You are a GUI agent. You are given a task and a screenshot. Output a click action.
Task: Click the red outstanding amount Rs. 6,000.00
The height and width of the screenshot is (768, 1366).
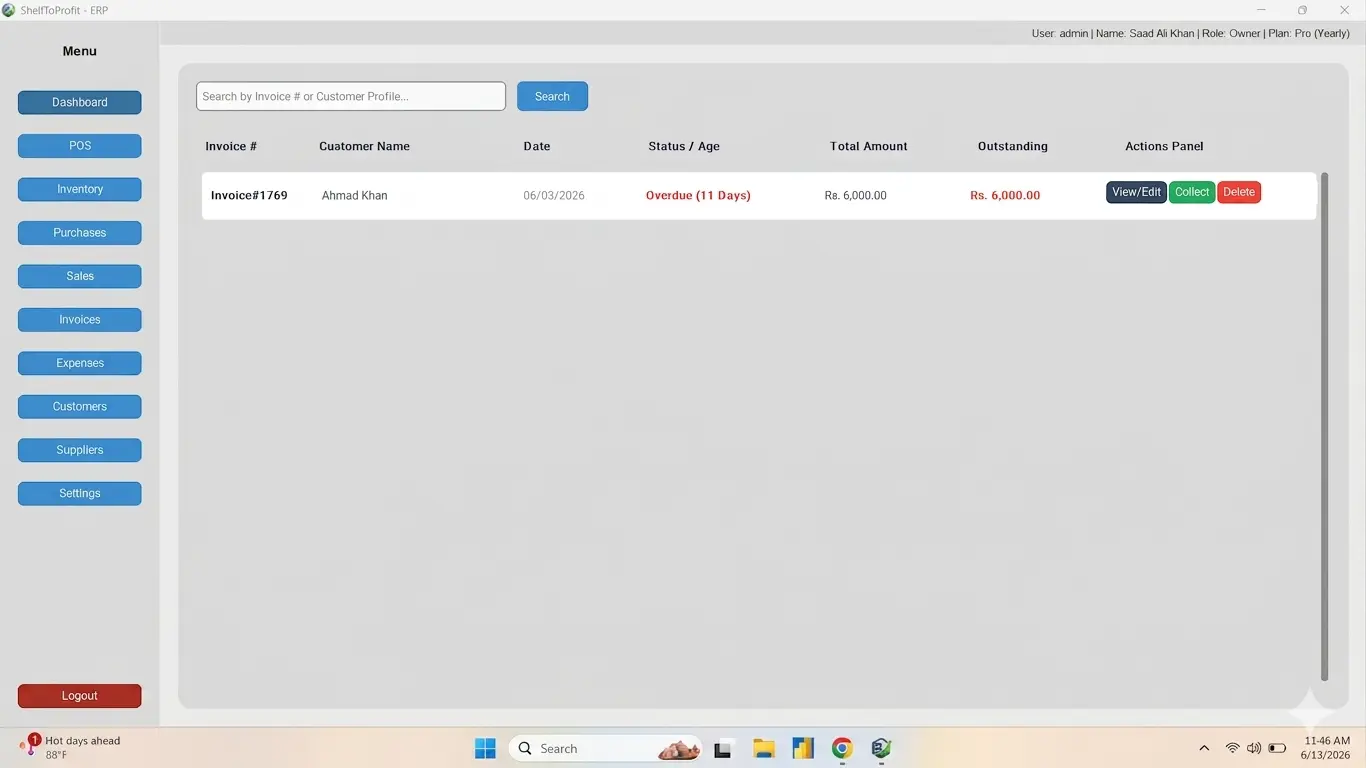point(1005,195)
